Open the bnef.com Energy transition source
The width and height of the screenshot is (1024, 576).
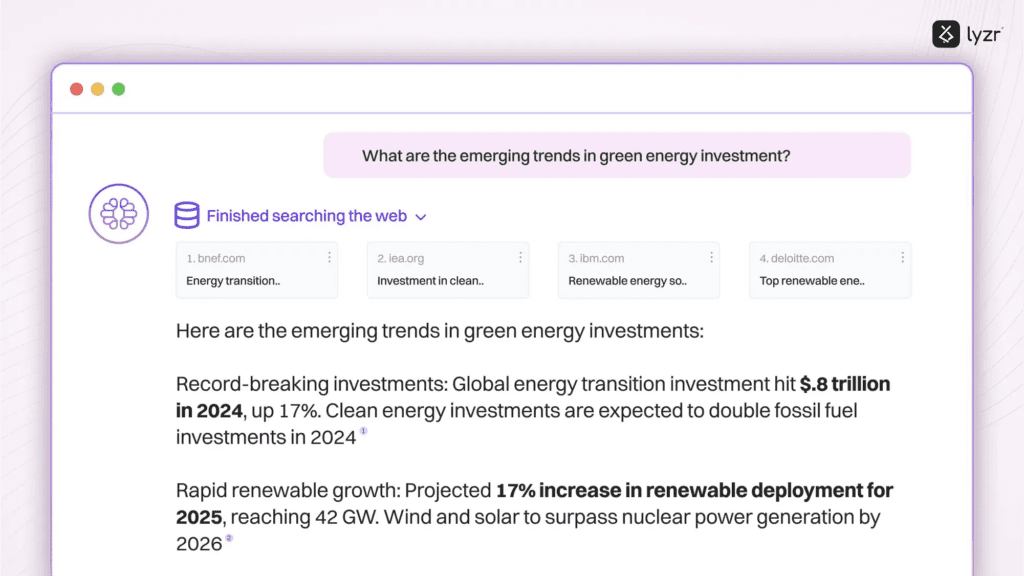(257, 270)
